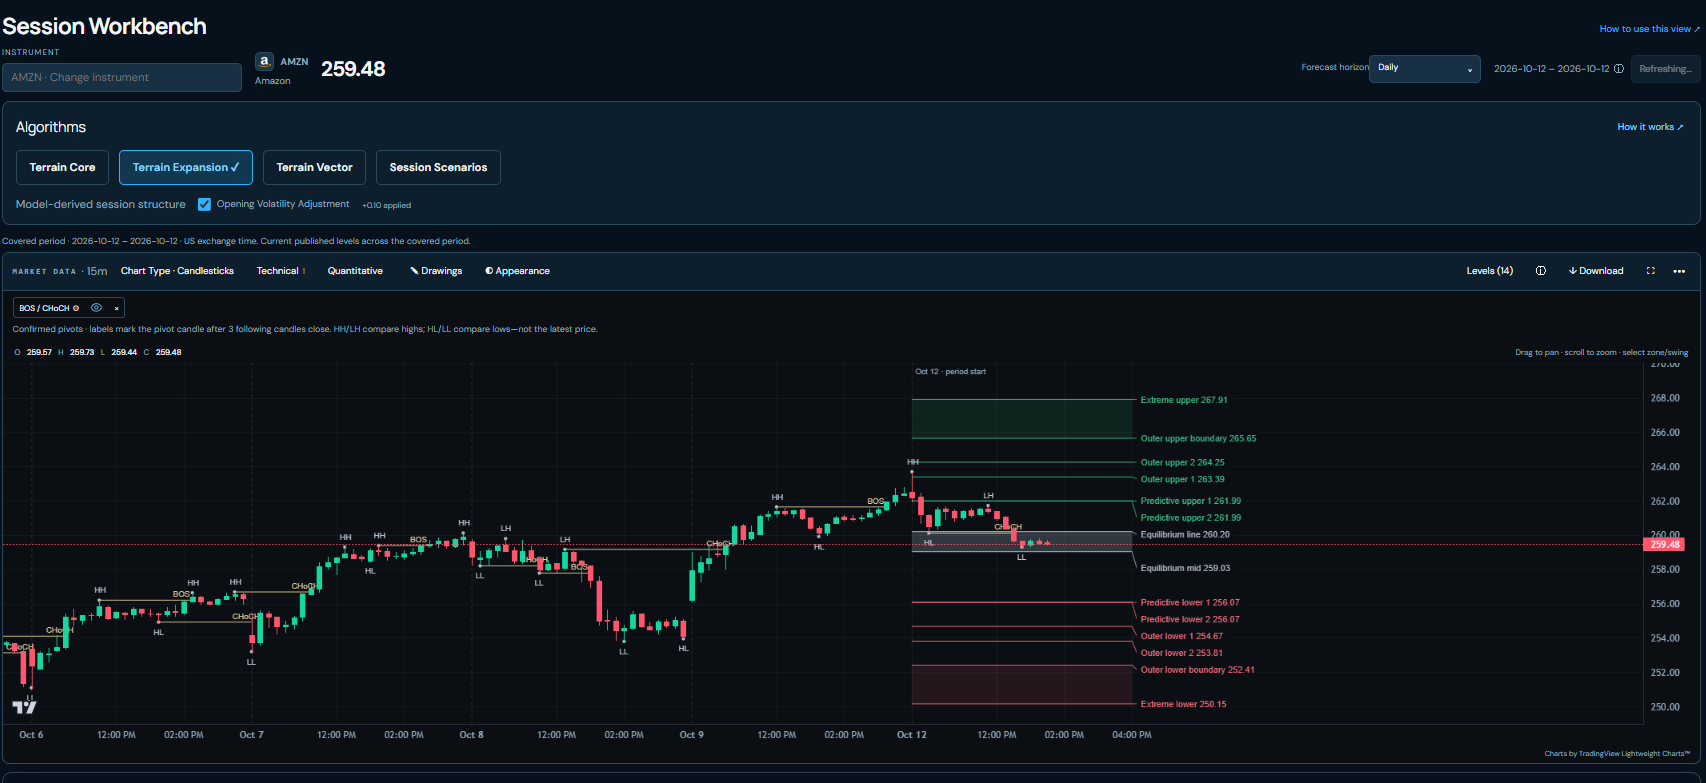1706x783 pixels.
Task: Click the Outer upper 2 264.25 label
Action: [x=1182, y=463]
